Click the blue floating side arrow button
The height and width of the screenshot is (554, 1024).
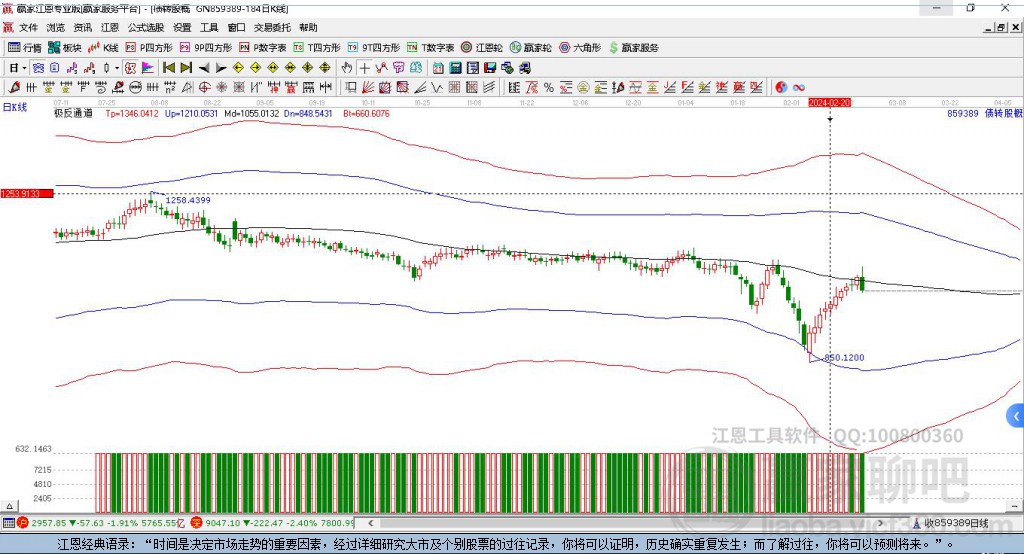pos(1016,415)
